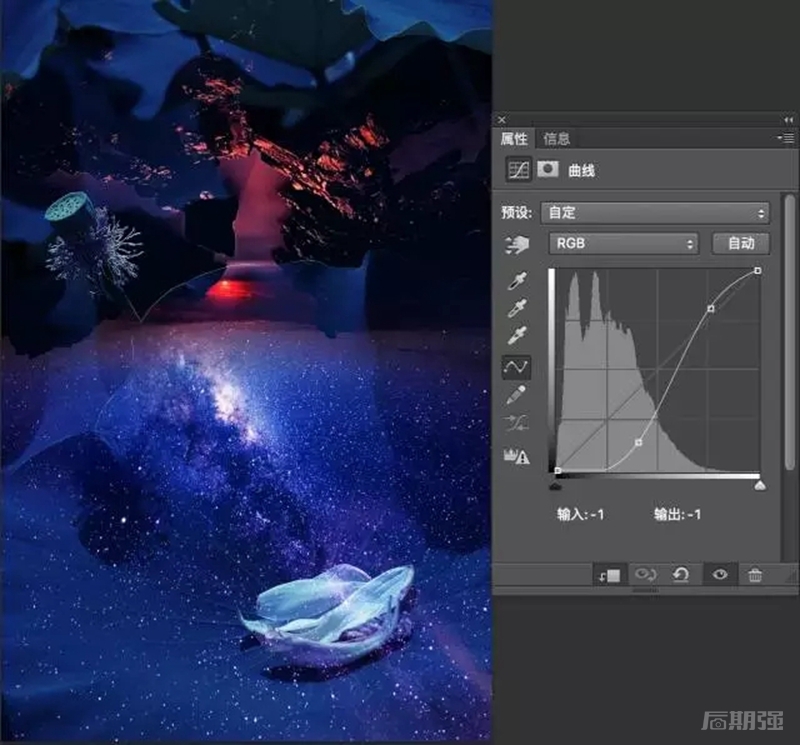
Task: Select the shadow curve point on the curve
Action: (638, 442)
